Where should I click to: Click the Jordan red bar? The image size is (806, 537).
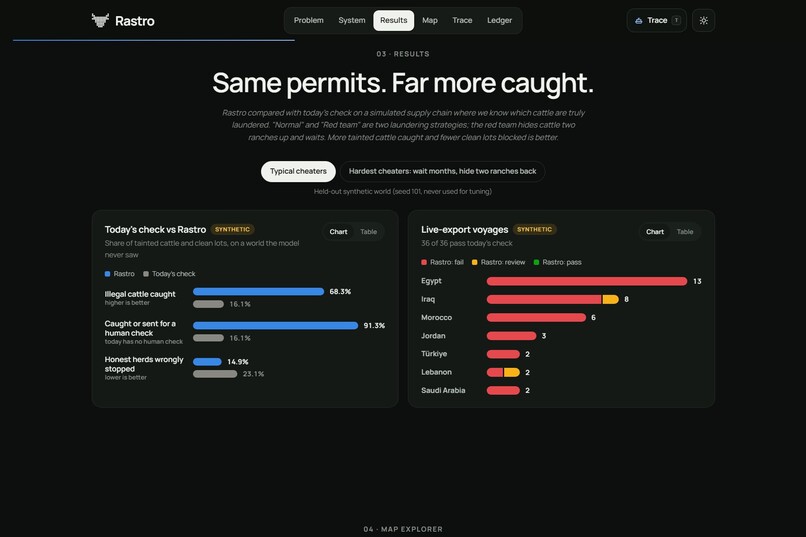[x=511, y=336]
